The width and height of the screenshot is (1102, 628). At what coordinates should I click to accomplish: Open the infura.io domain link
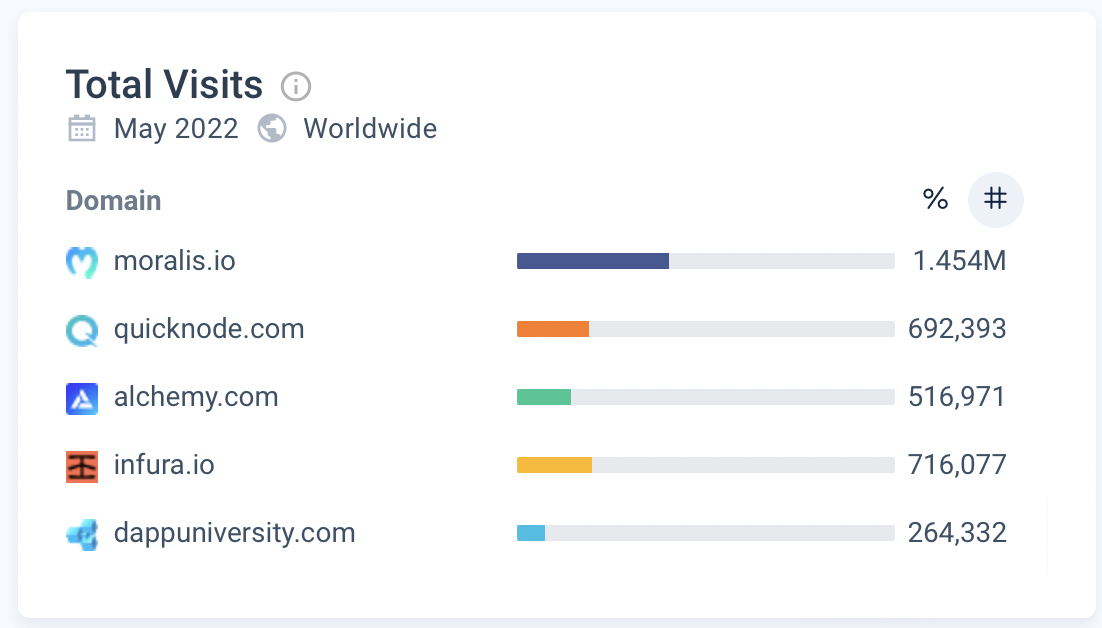[164, 465]
